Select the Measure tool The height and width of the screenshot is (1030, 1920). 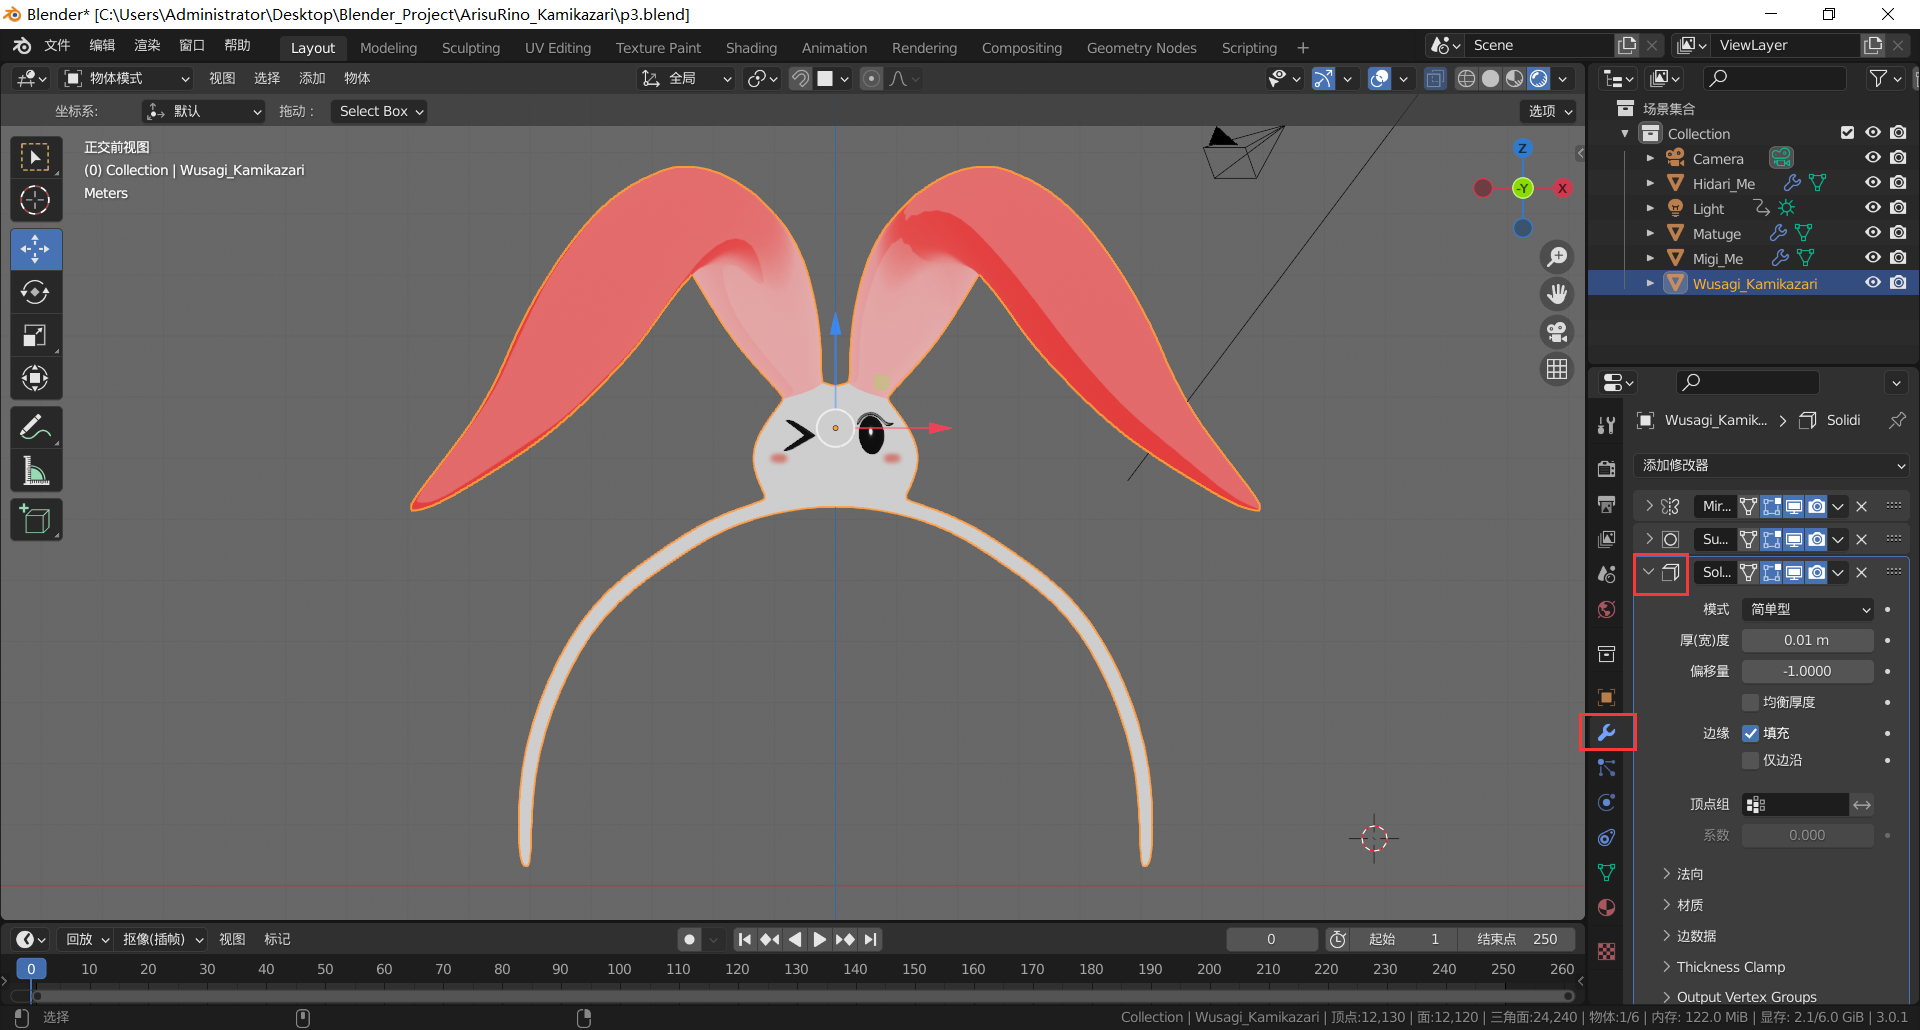[35, 471]
